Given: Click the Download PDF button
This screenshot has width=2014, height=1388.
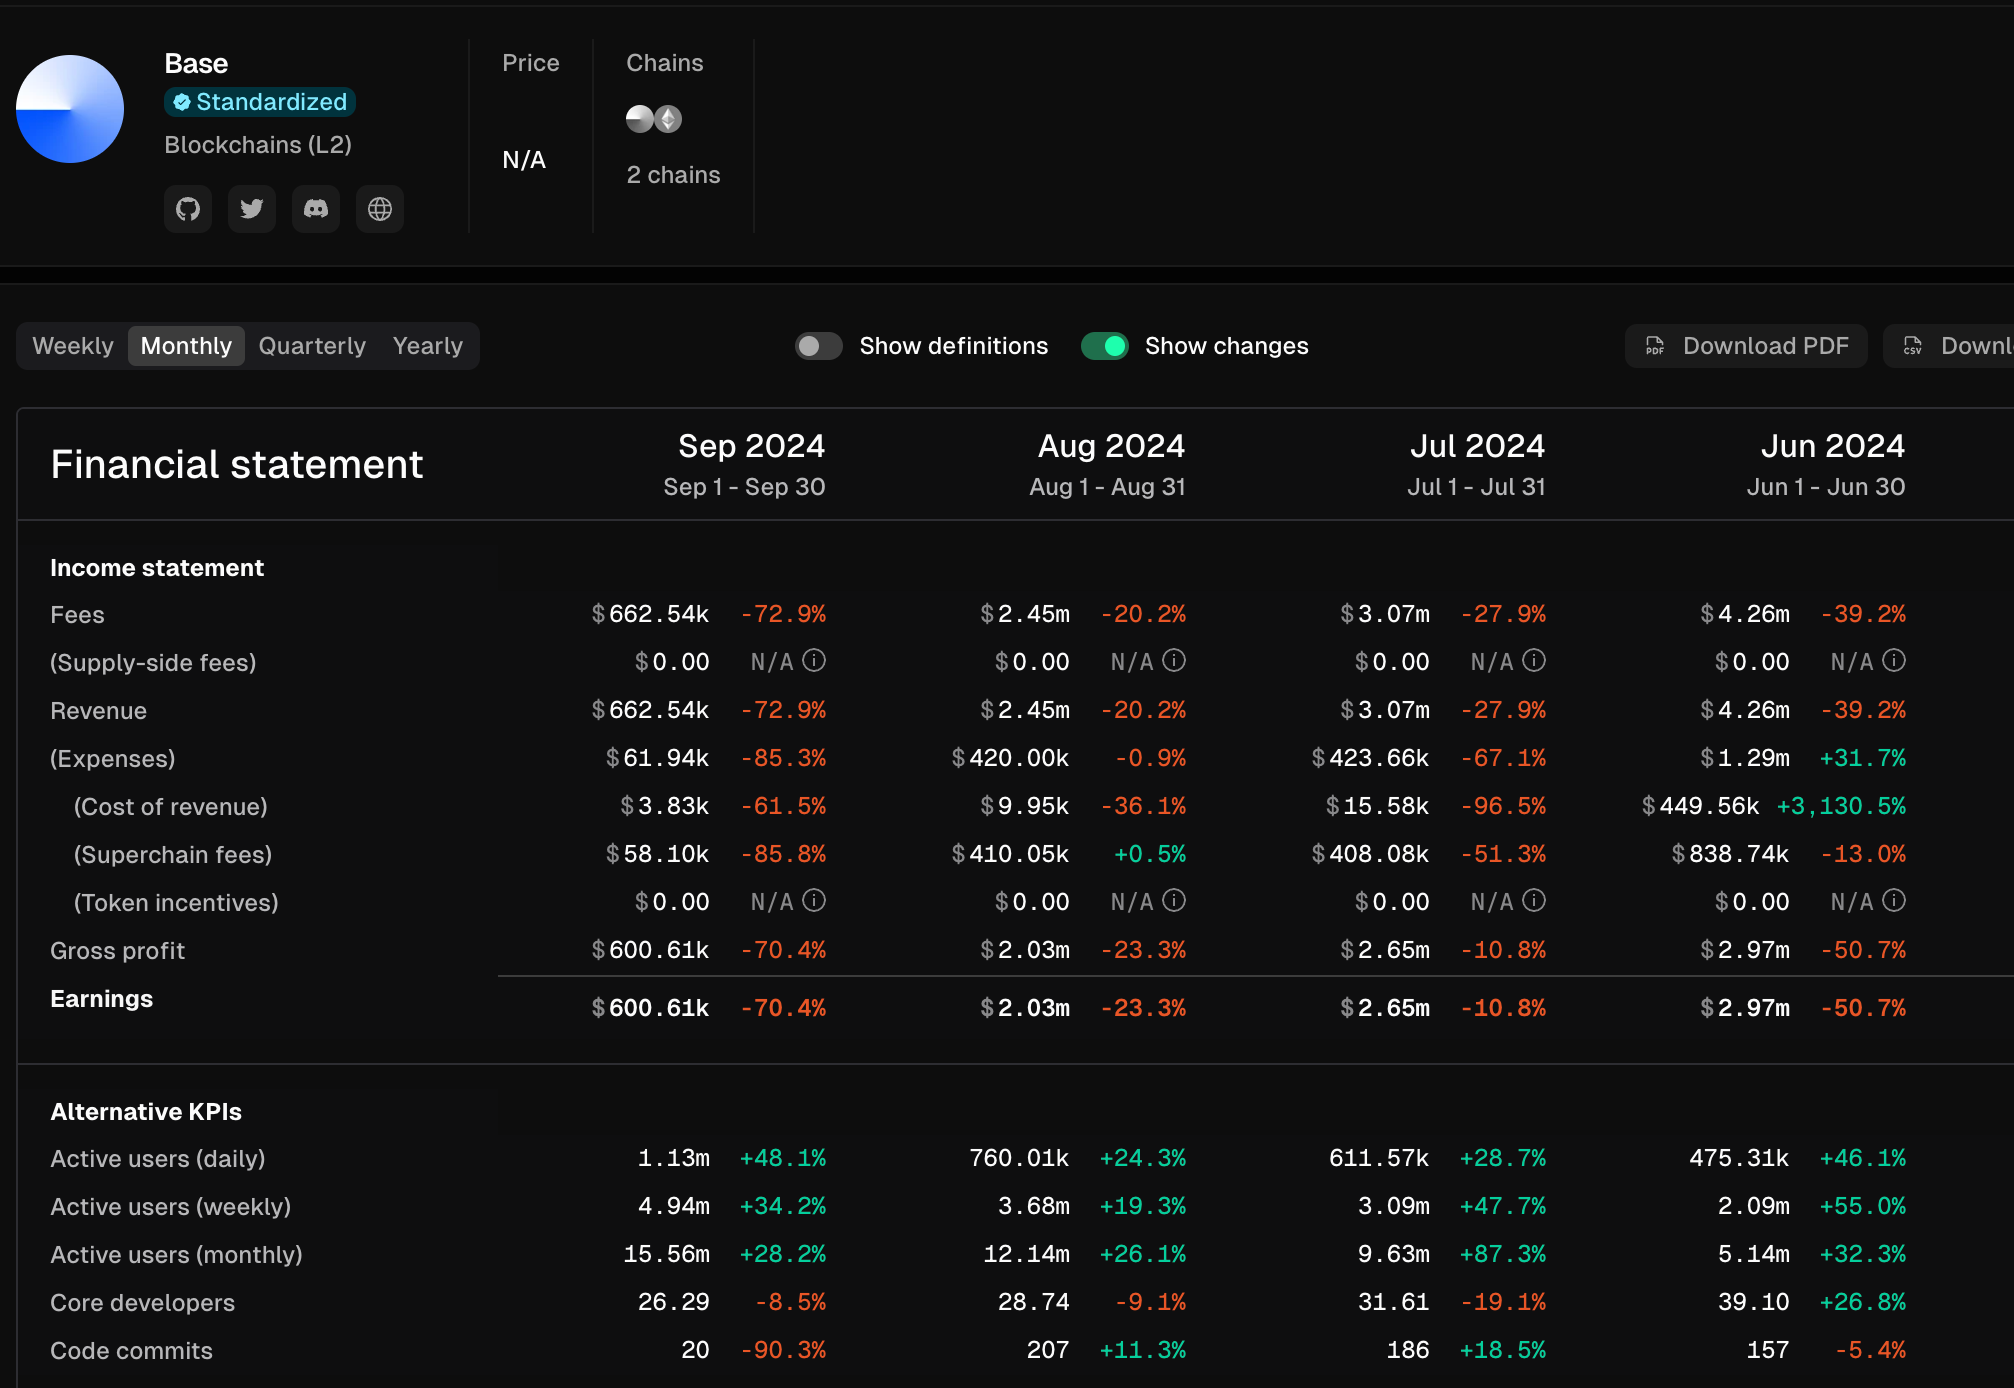Looking at the screenshot, I should click(1746, 346).
